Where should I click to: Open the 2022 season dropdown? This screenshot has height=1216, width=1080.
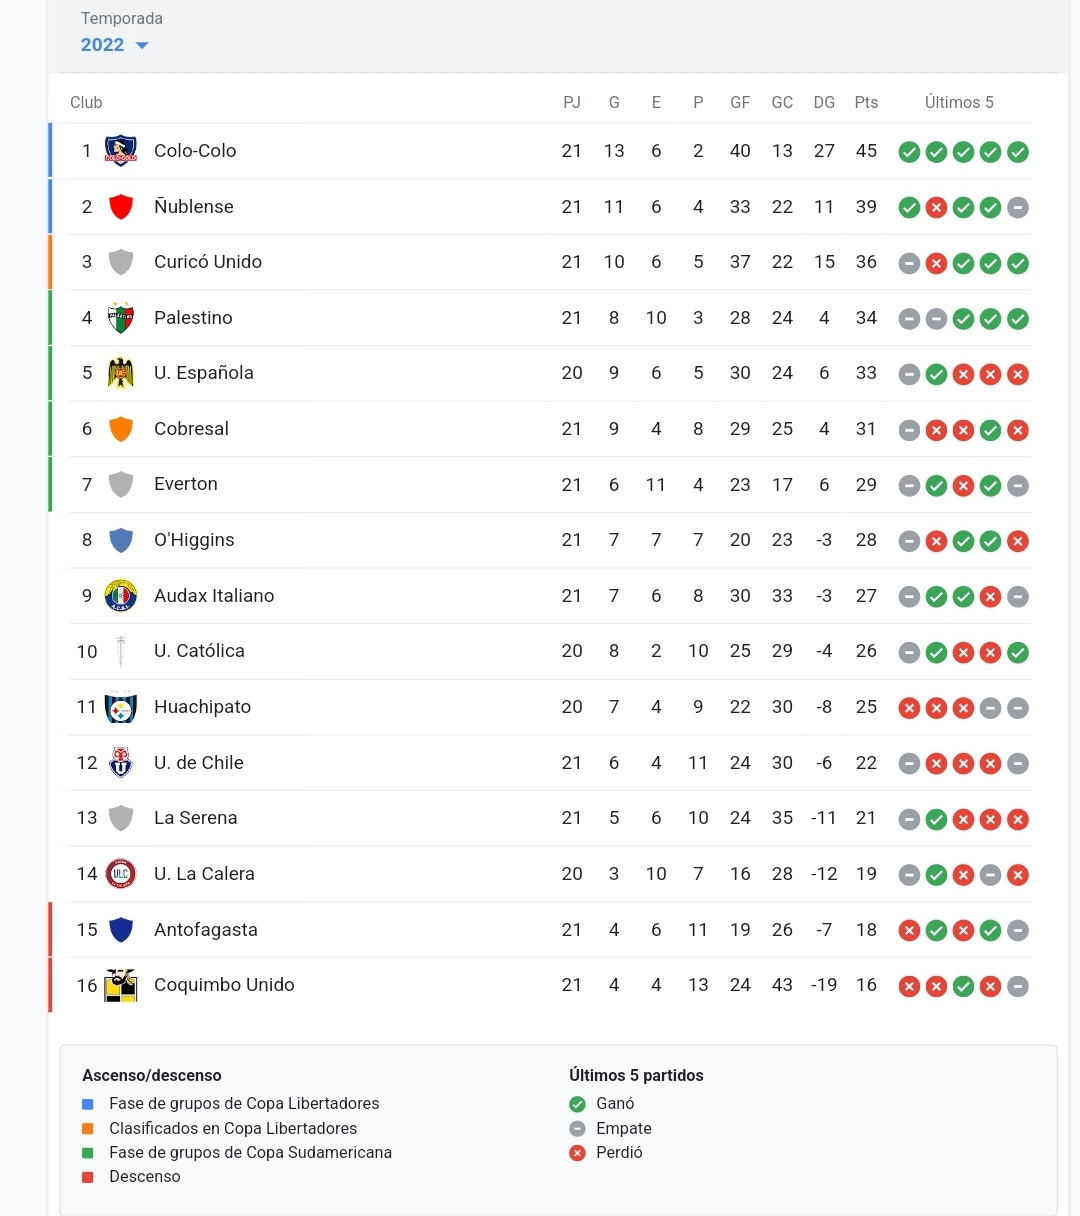[114, 45]
